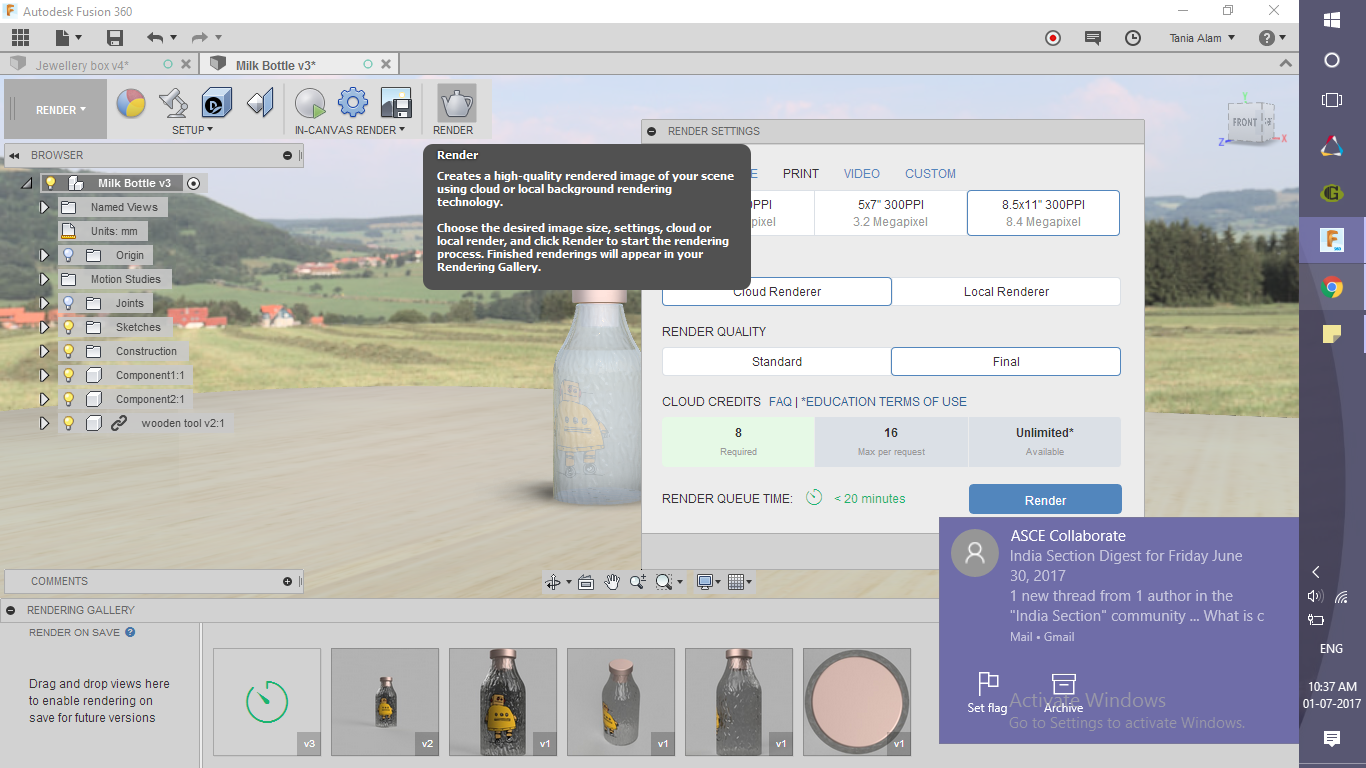
Task: Activate radio button beside Milk Bottle v3
Action: 194,183
